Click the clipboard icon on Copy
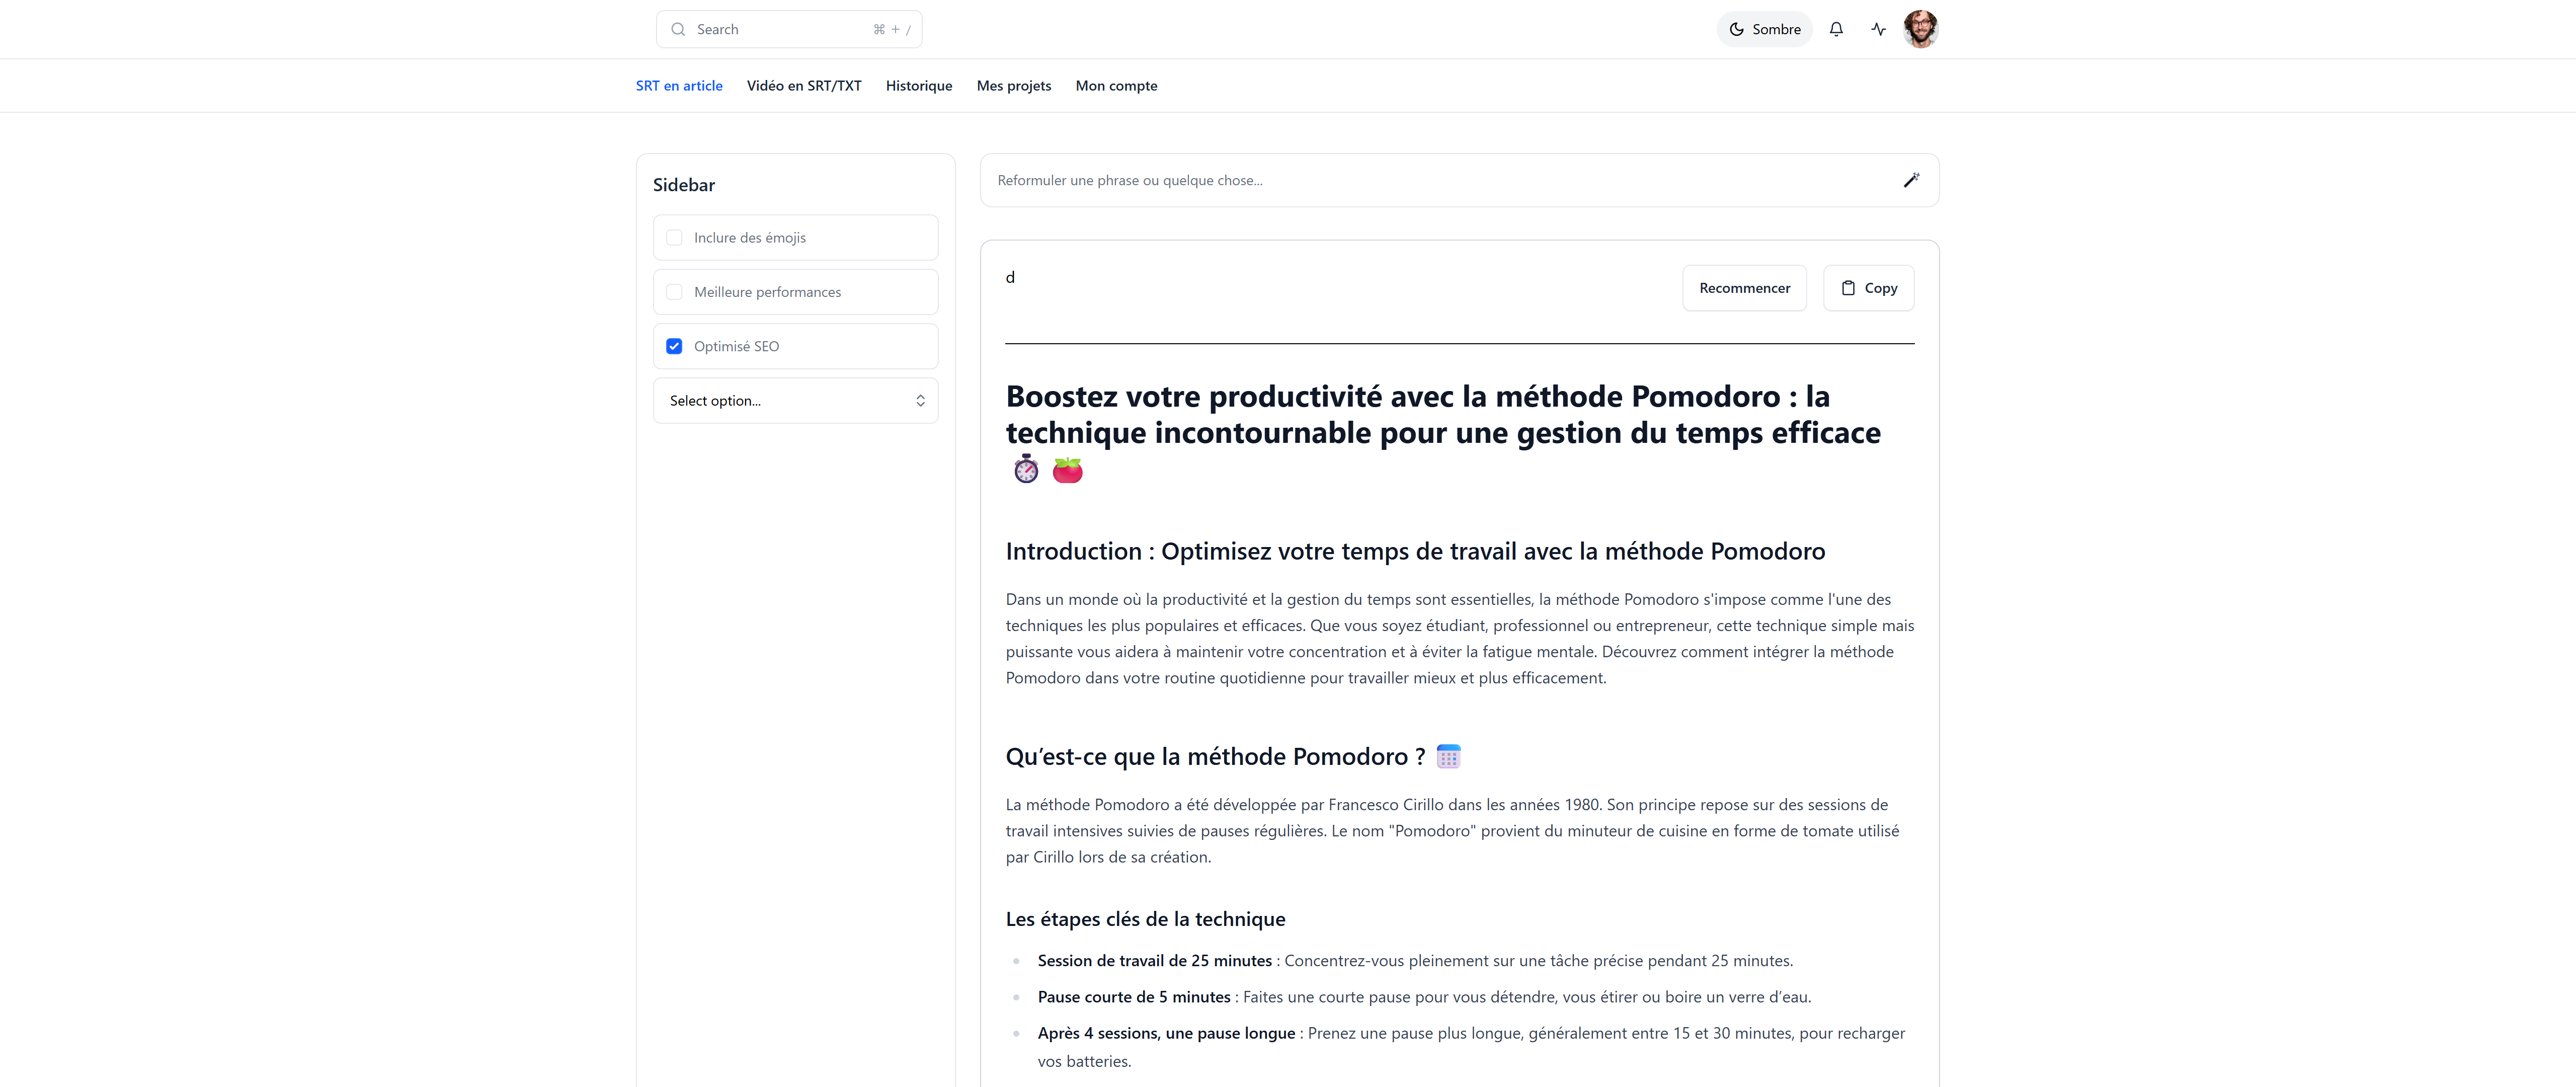The width and height of the screenshot is (2576, 1087). click(1848, 288)
